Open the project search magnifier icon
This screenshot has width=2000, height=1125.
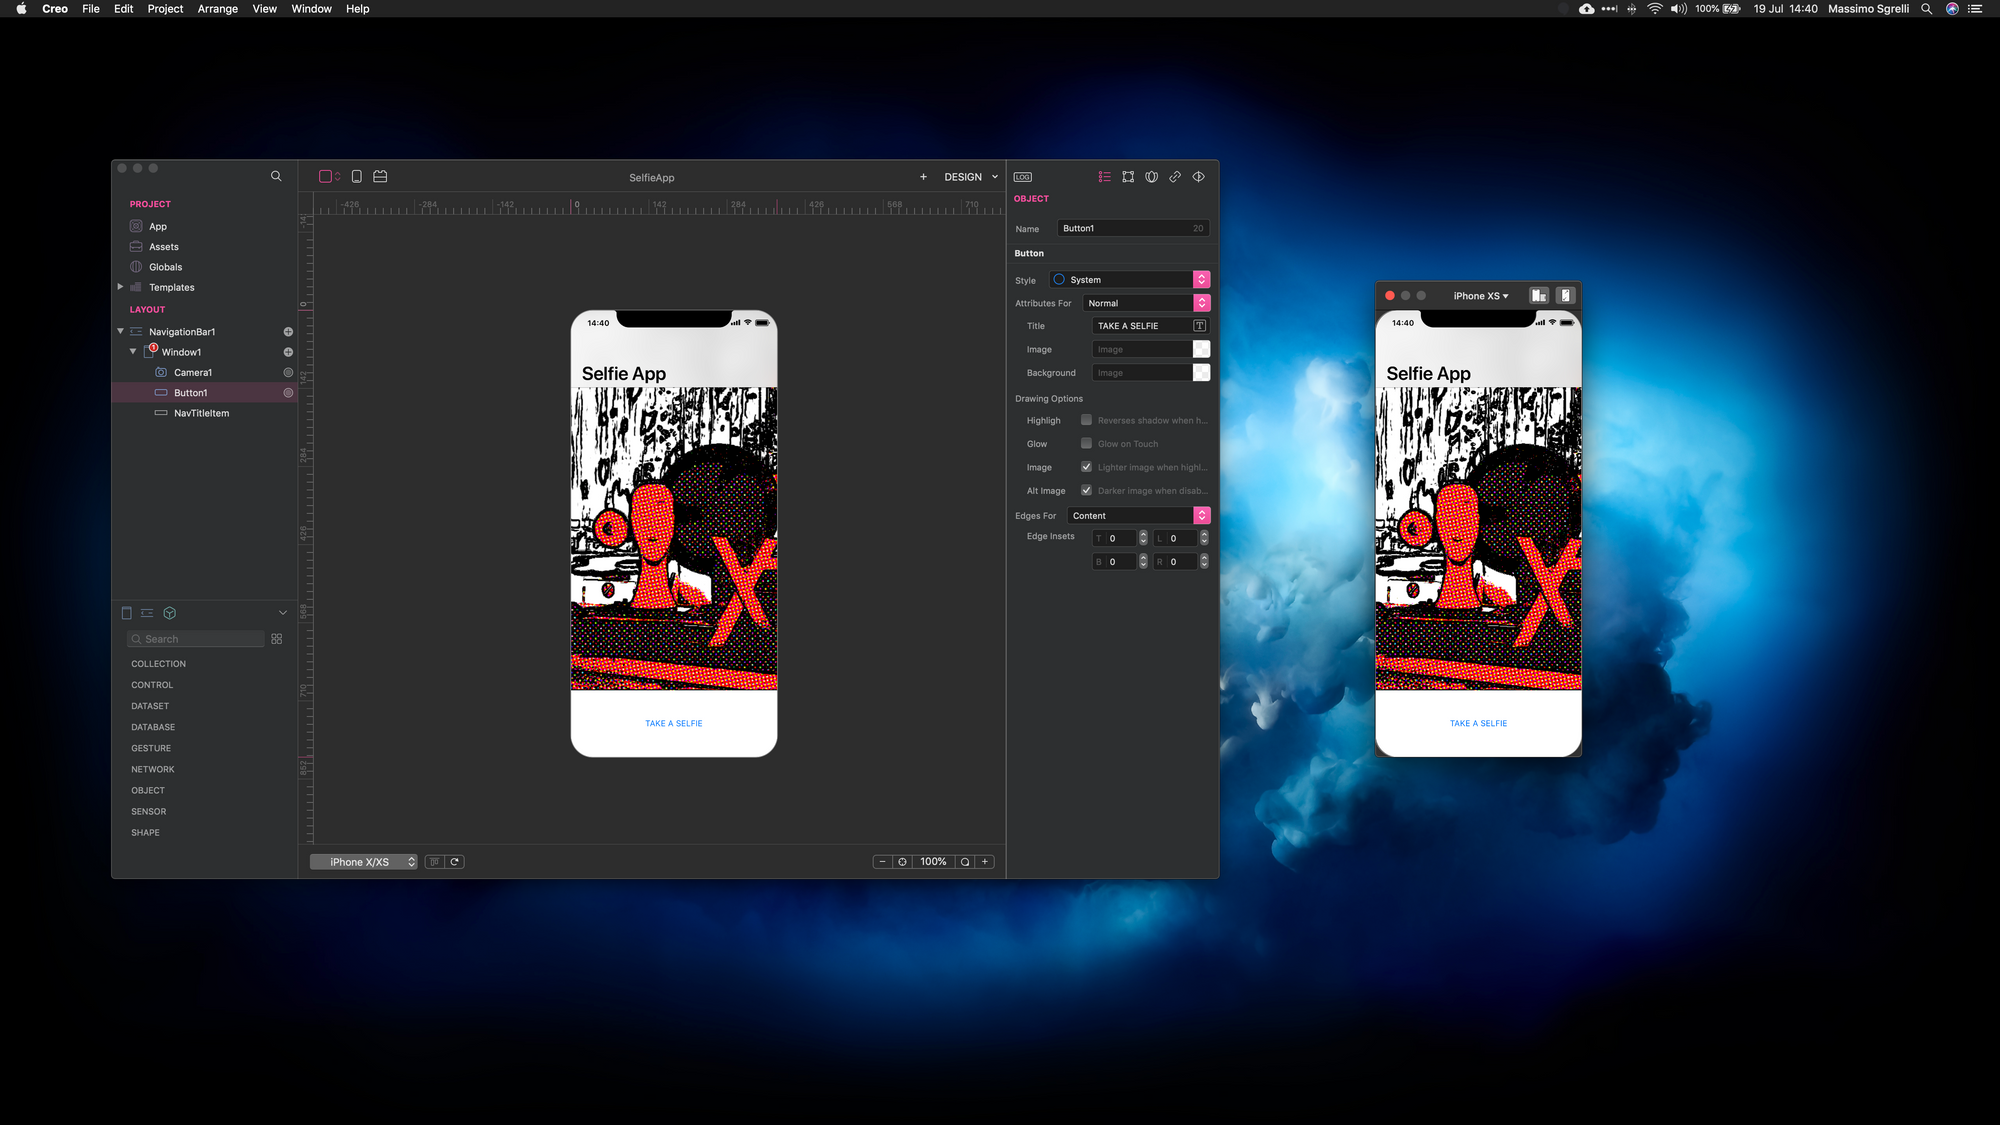(276, 176)
